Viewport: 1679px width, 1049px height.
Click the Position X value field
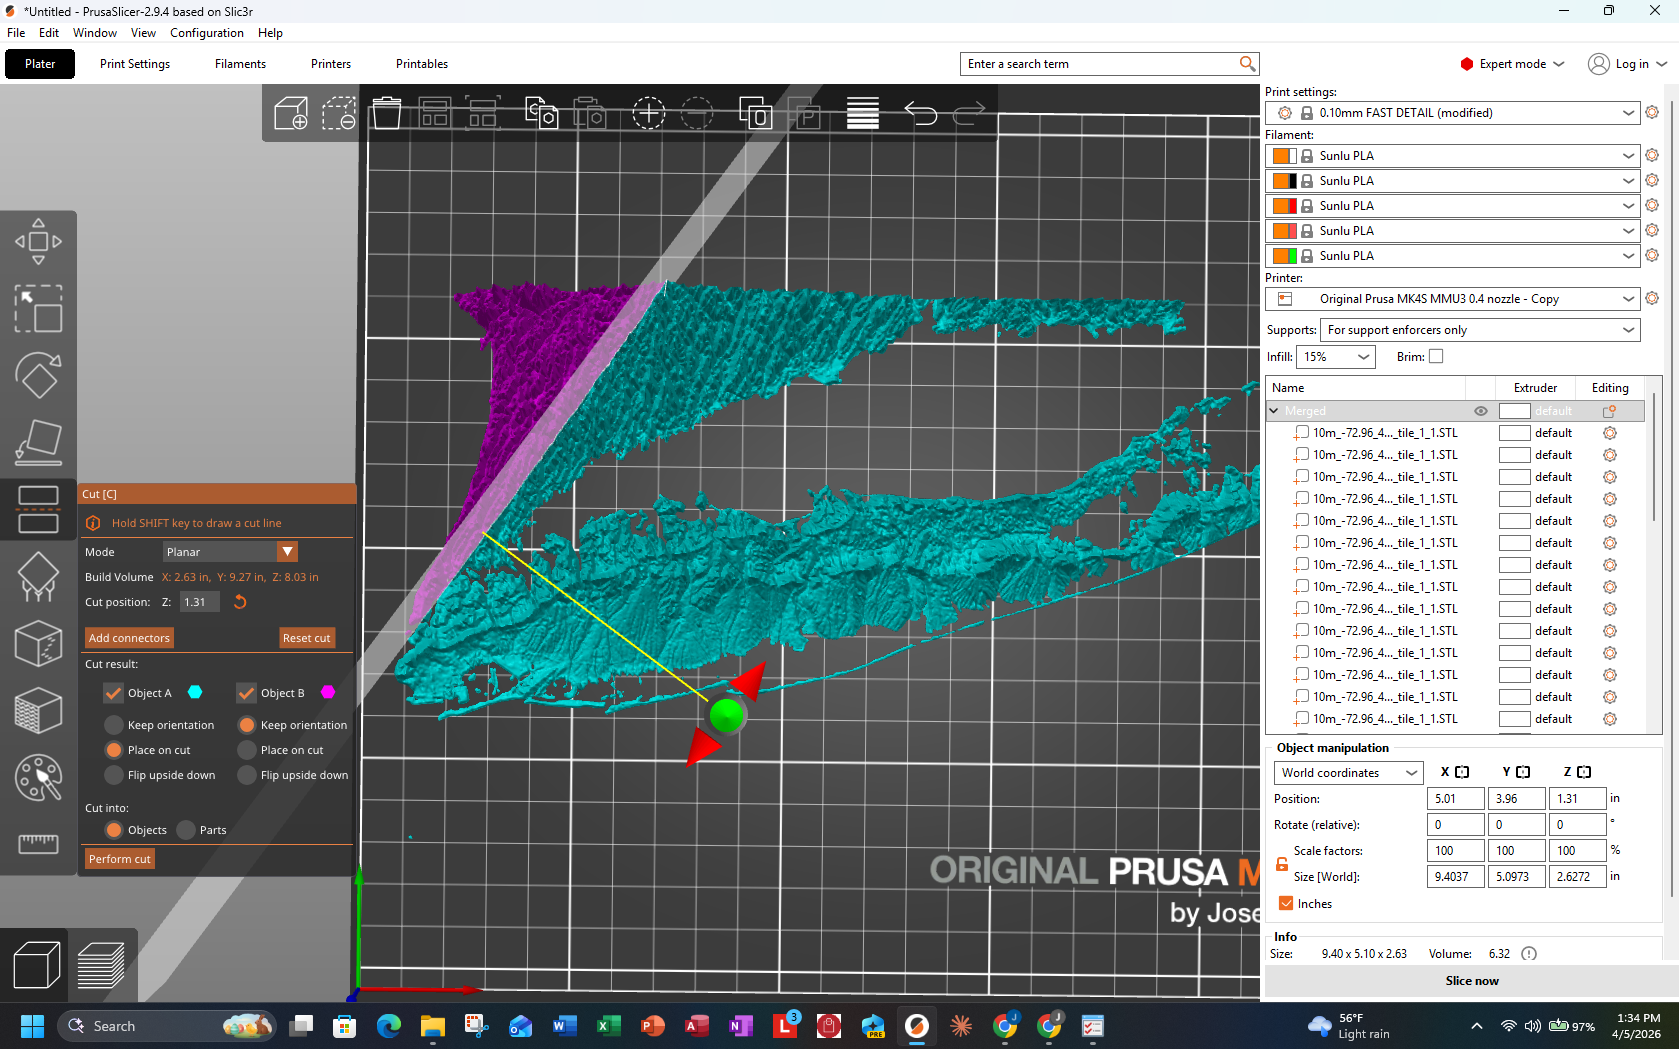click(x=1455, y=799)
